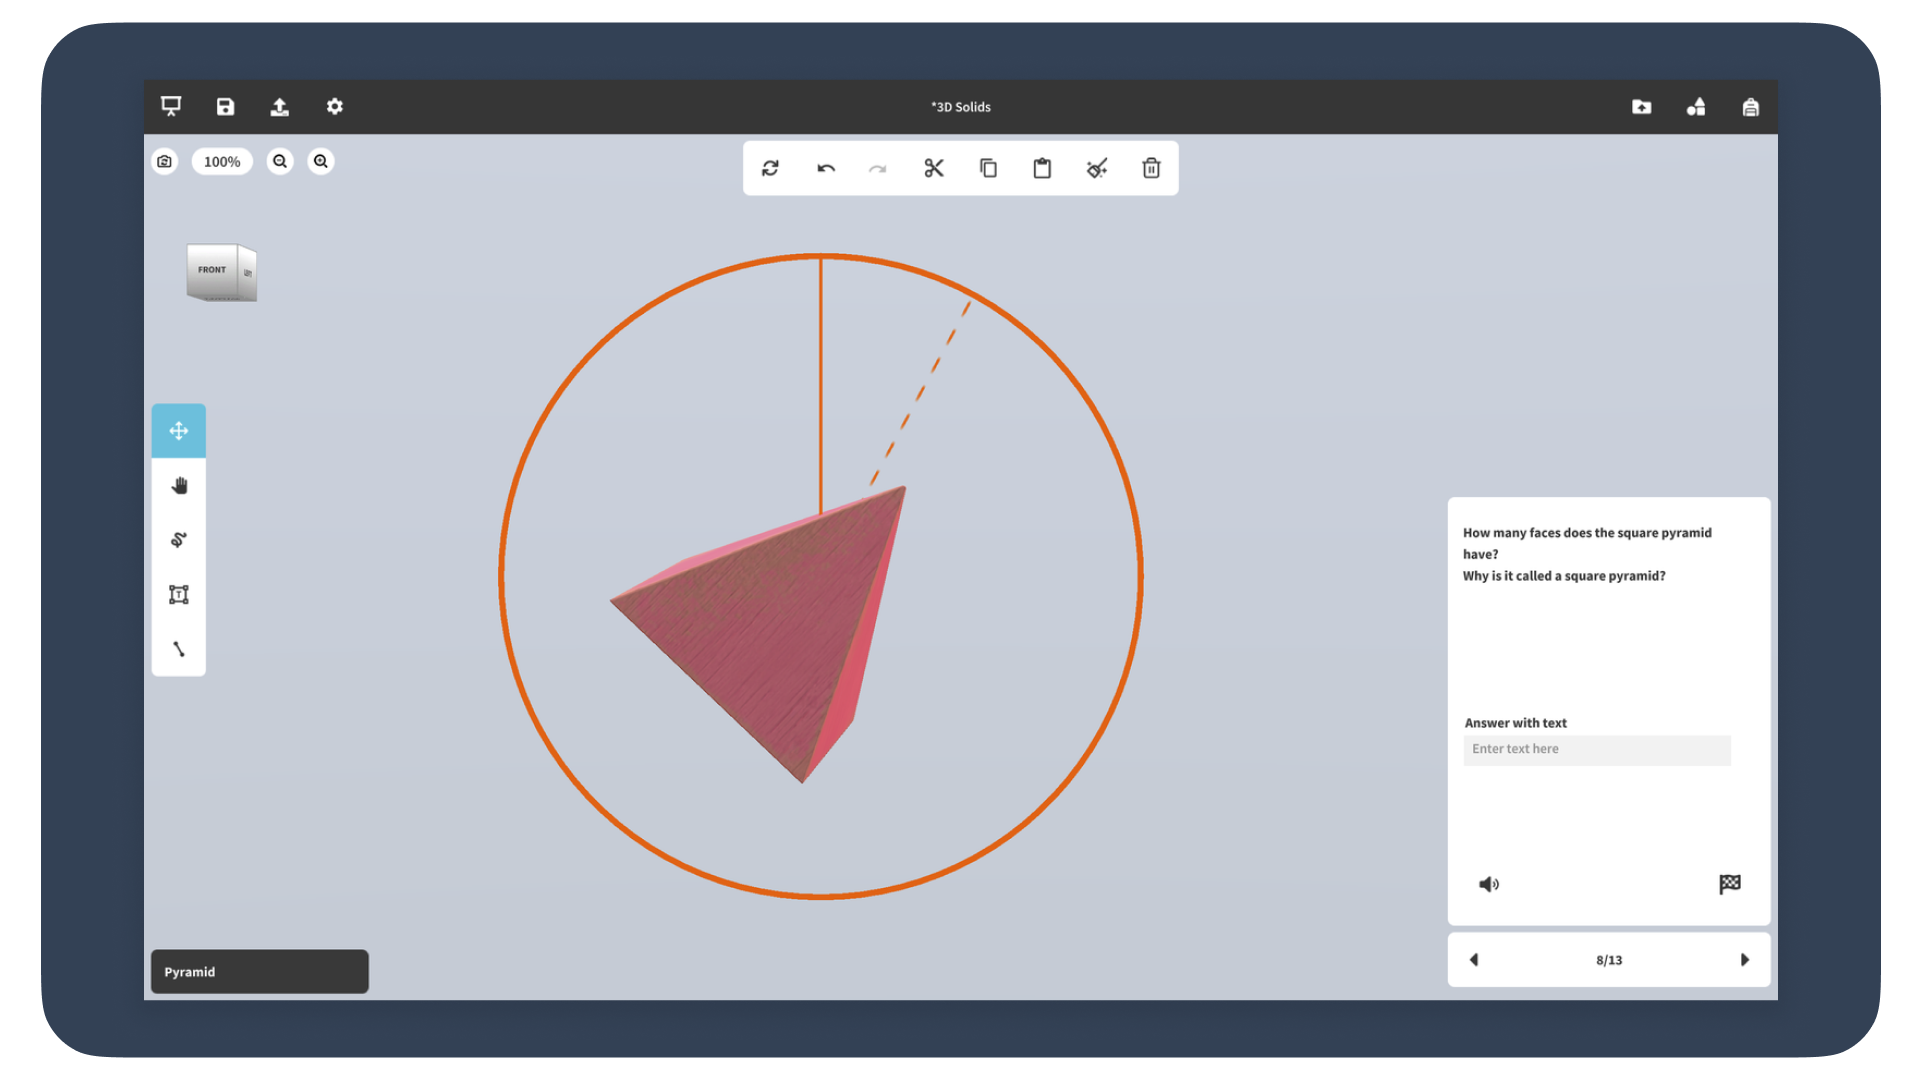Zoom out of the canvas
The height and width of the screenshot is (1080, 1922).
(280, 161)
